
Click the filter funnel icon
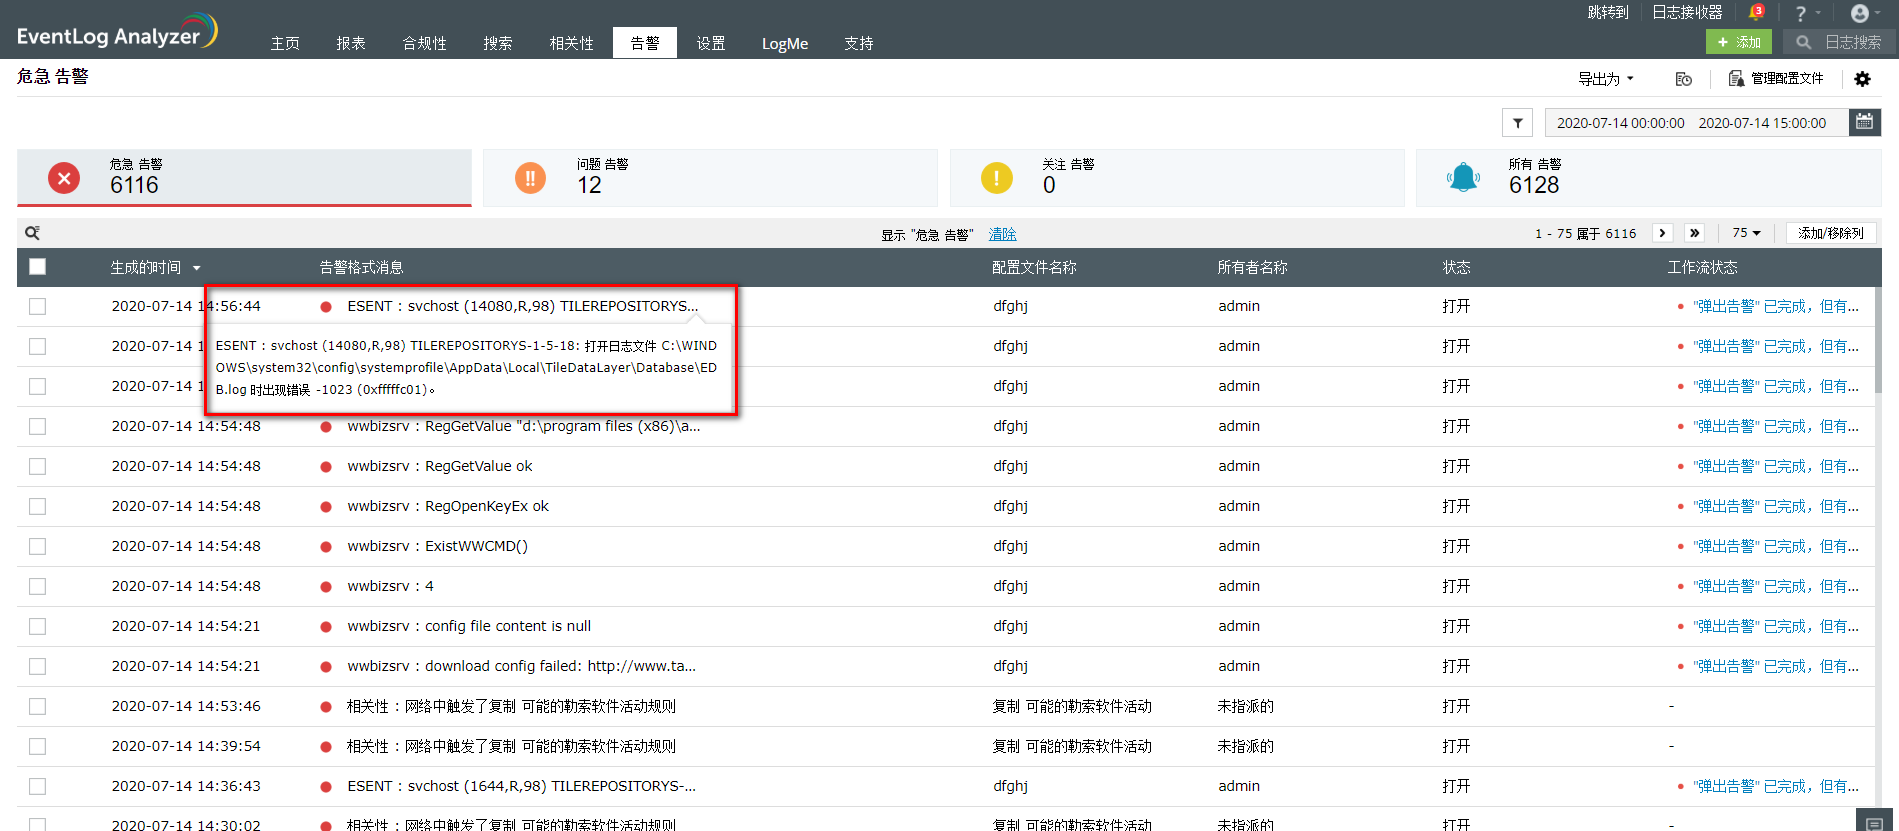1518,123
